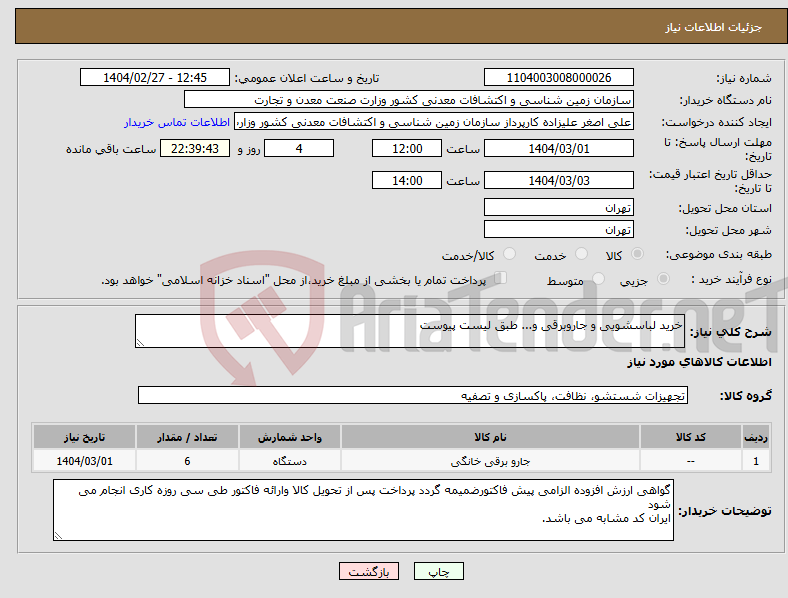Click the جزئیات اطلاعات نیاز page header

713,27
